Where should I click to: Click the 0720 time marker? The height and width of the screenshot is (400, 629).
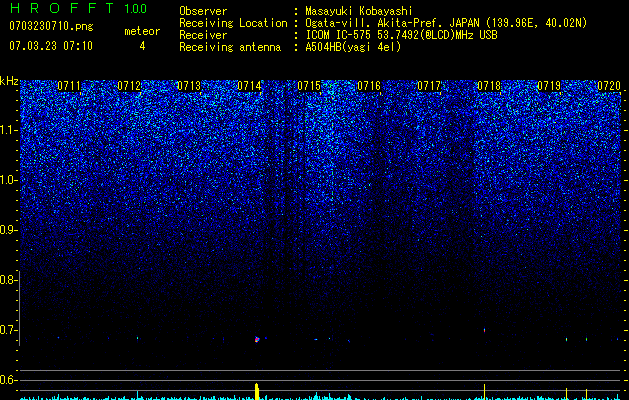(609, 86)
